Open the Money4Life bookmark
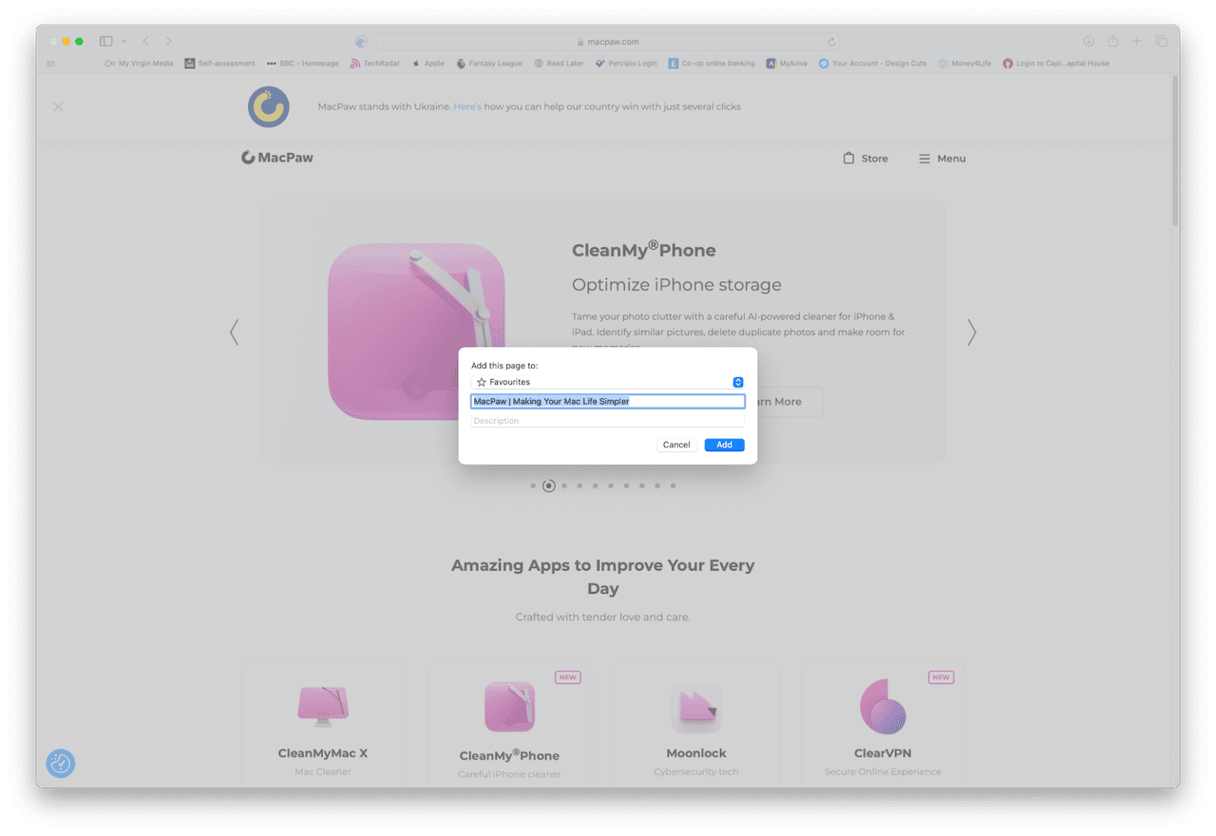 click(964, 63)
